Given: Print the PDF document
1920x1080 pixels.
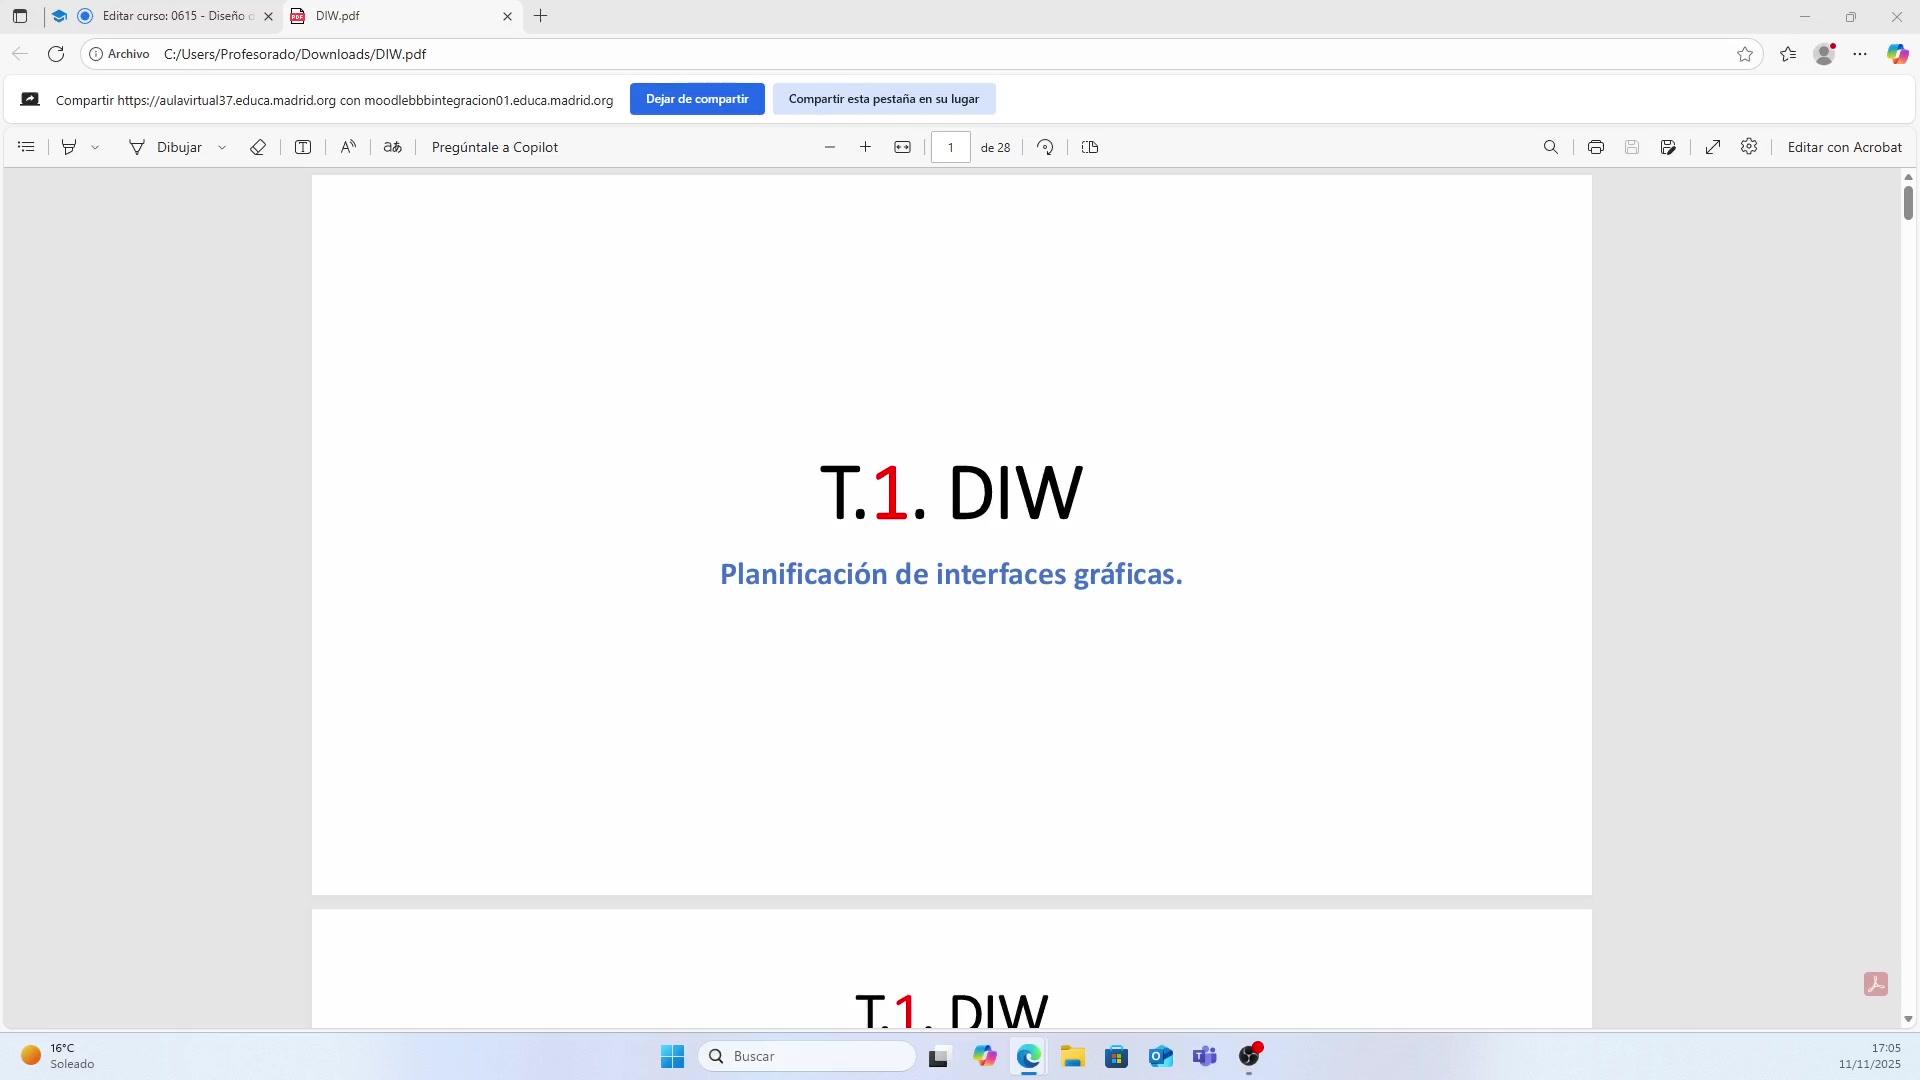Looking at the screenshot, I should click(1596, 147).
